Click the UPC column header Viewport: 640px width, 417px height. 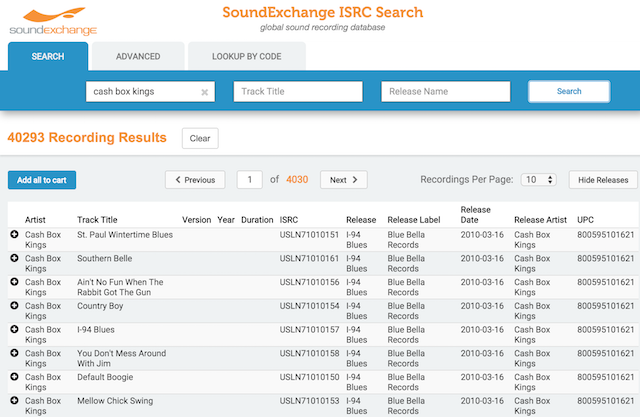coord(585,220)
